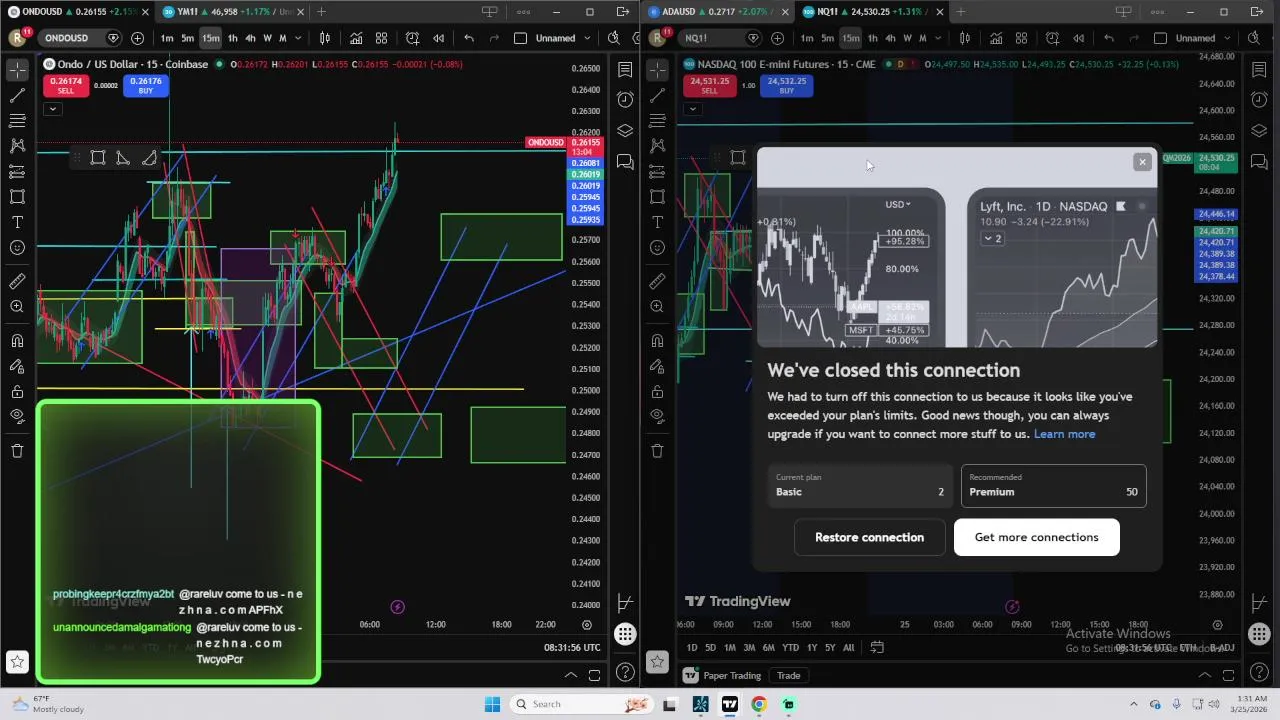Screen dimensions: 1280x720
Task: Toggle magnet mode in left window sidebar
Action: tap(17, 341)
